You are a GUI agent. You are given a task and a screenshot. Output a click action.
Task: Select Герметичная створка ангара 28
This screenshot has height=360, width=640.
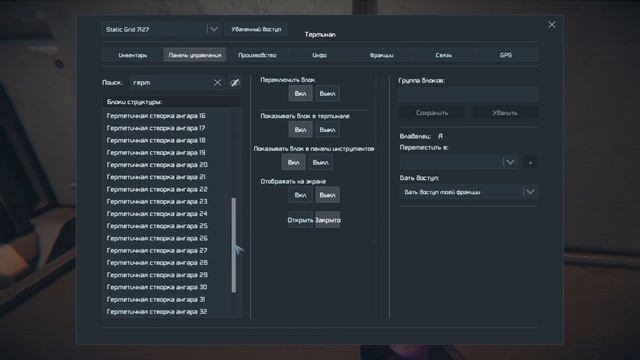[165, 263]
